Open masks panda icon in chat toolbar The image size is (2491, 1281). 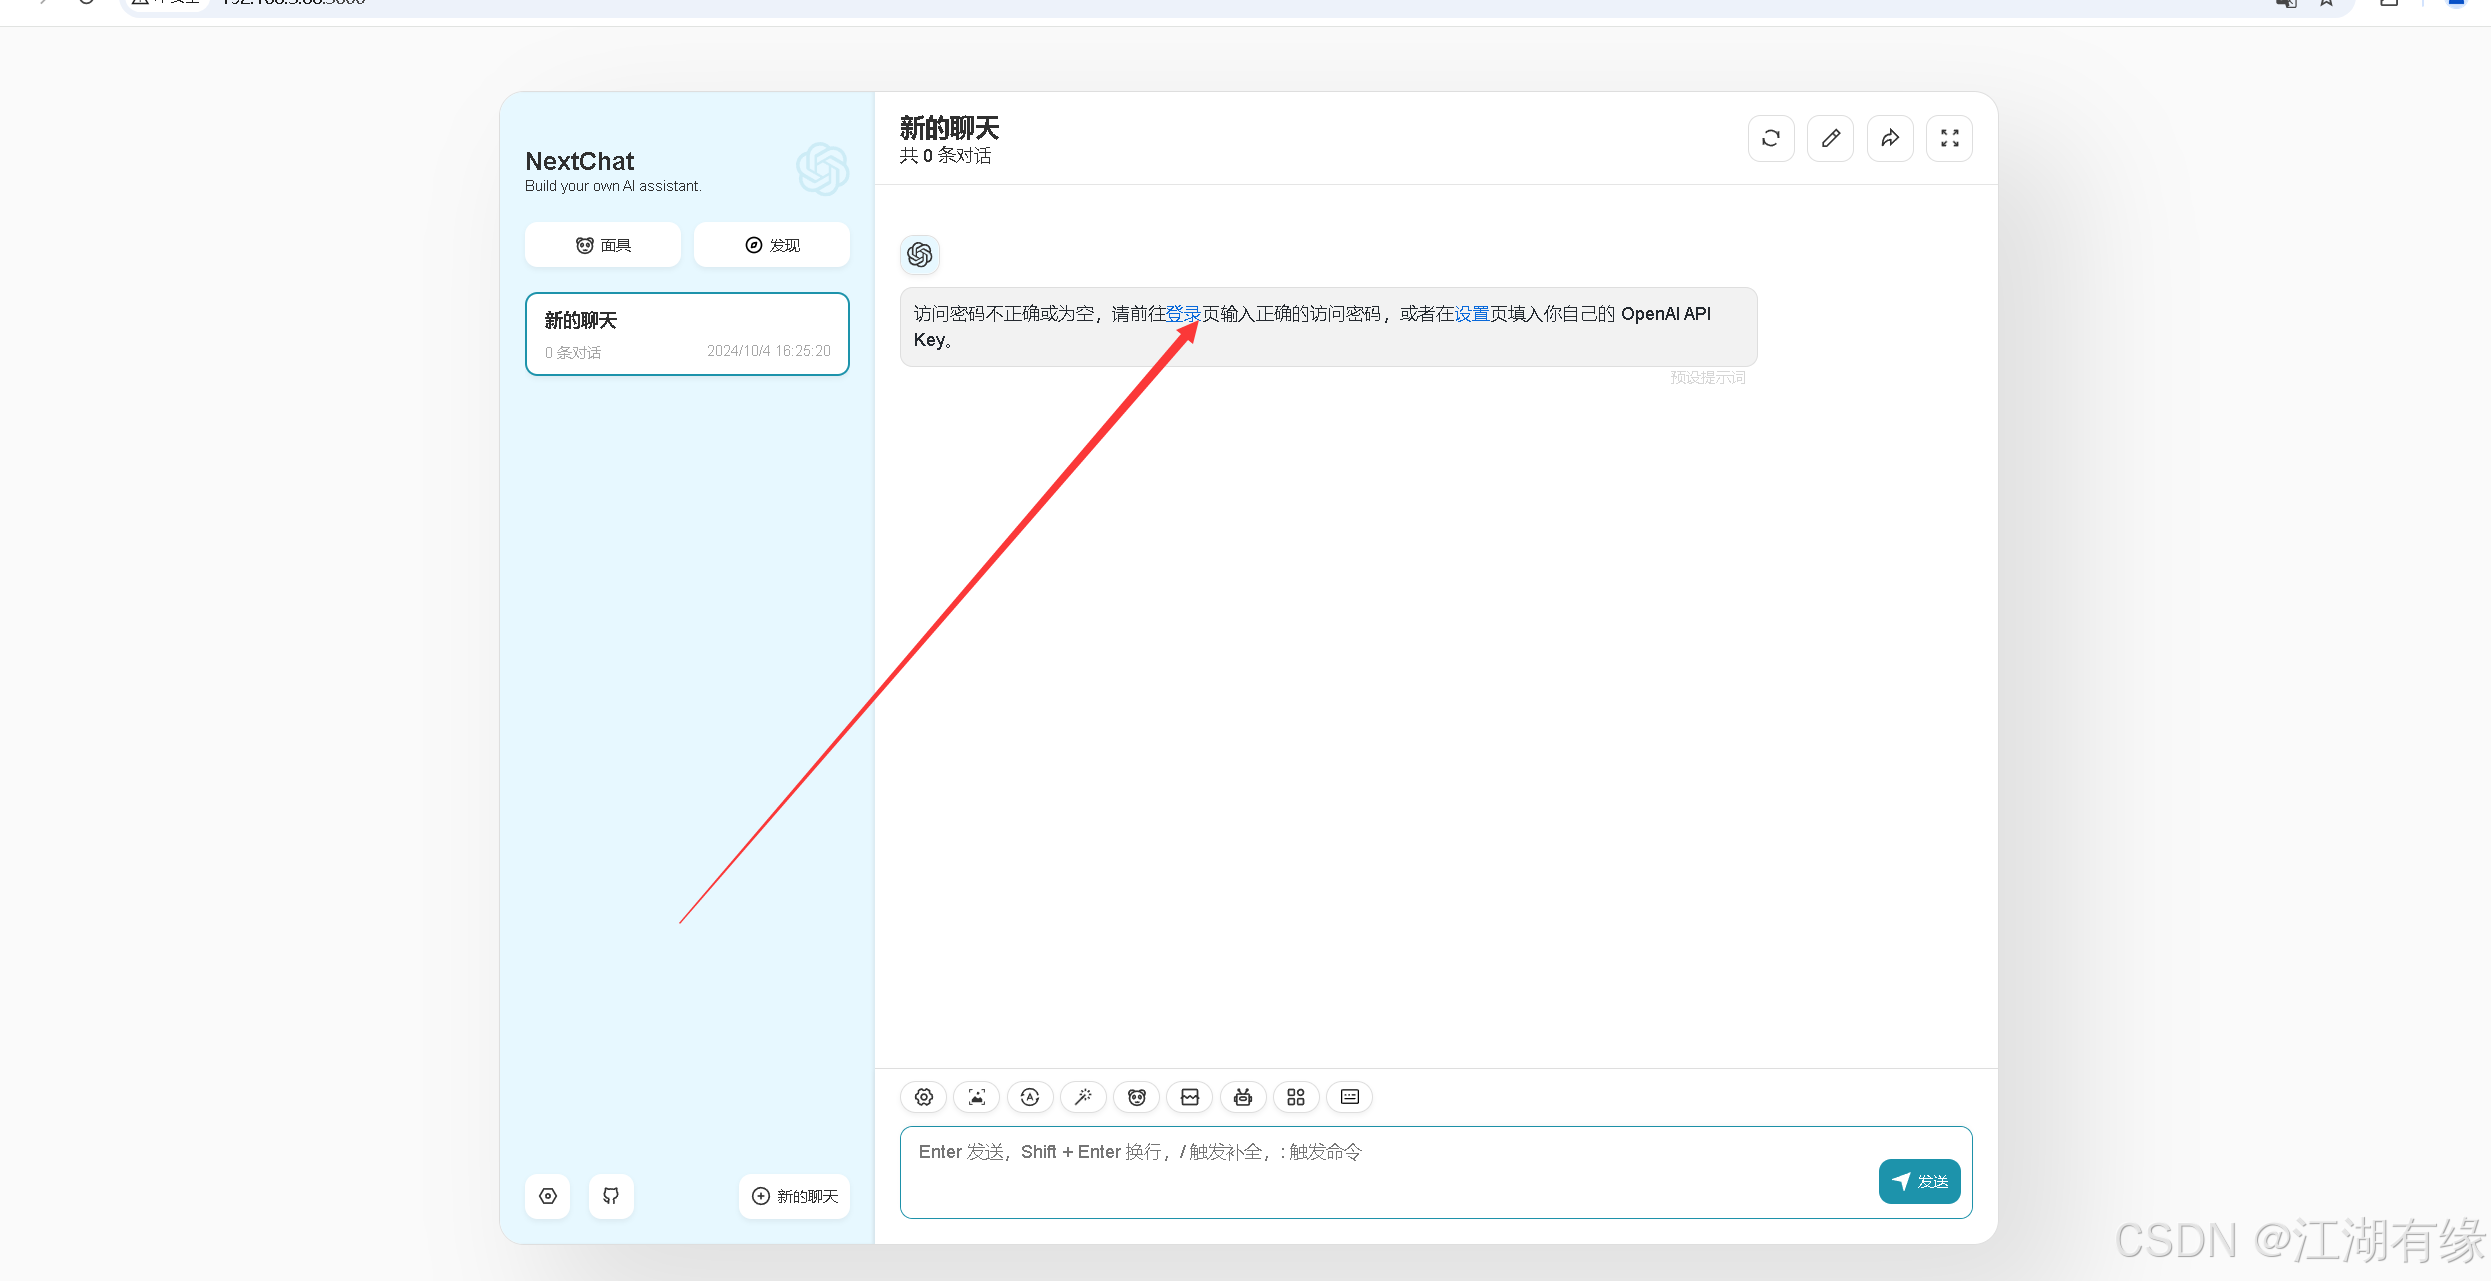pyautogui.click(x=1136, y=1097)
